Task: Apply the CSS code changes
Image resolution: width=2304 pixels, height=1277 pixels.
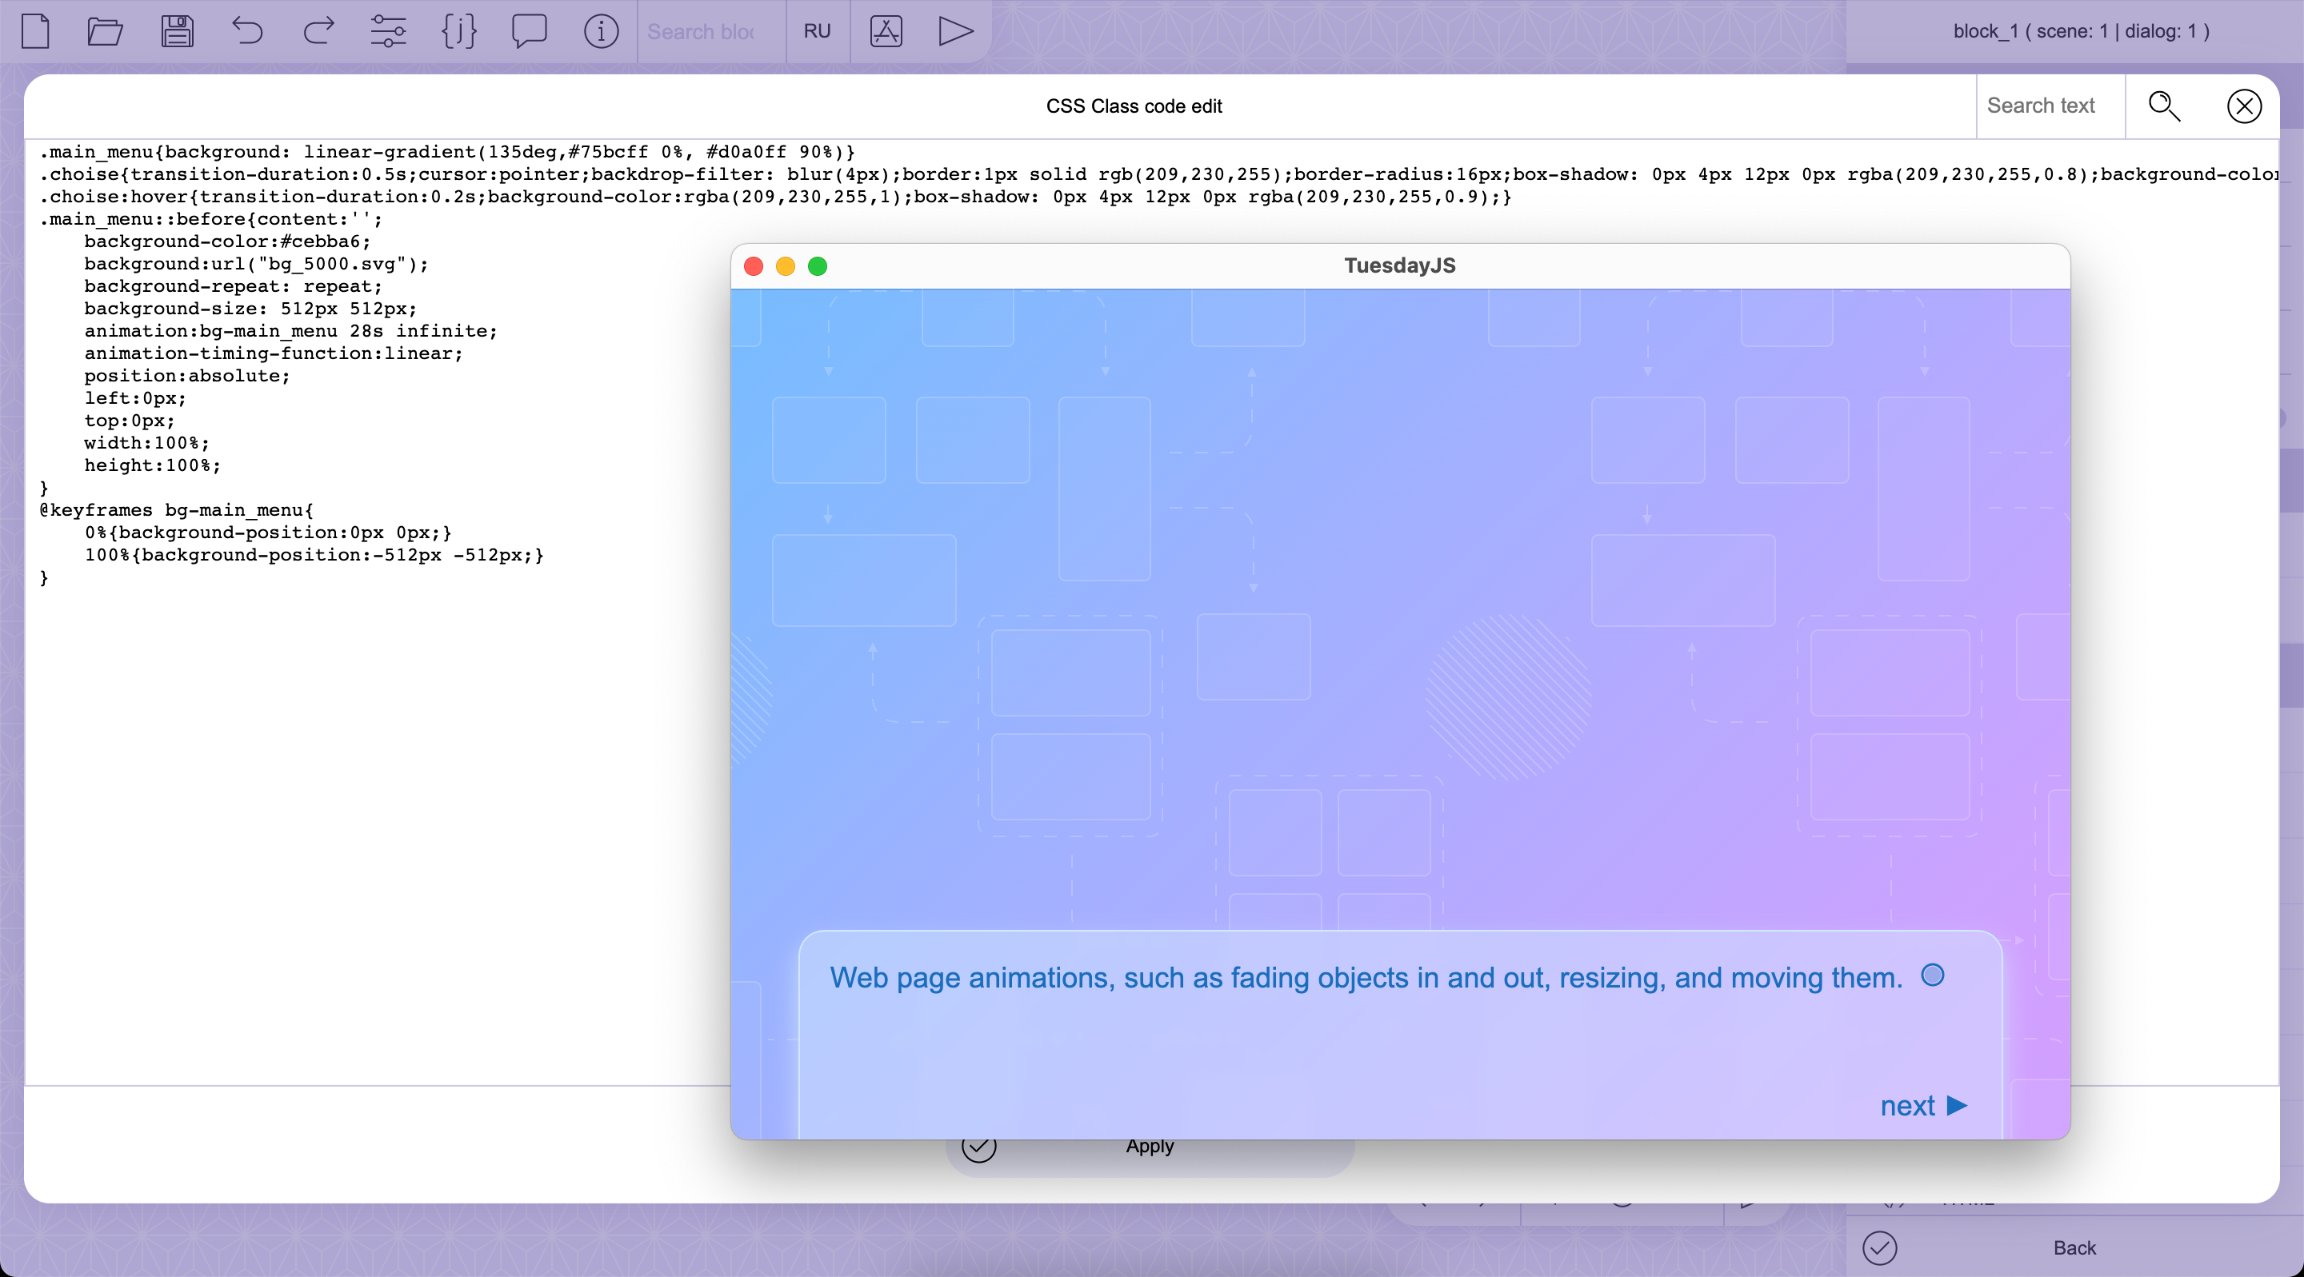Action: point(1150,1146)
